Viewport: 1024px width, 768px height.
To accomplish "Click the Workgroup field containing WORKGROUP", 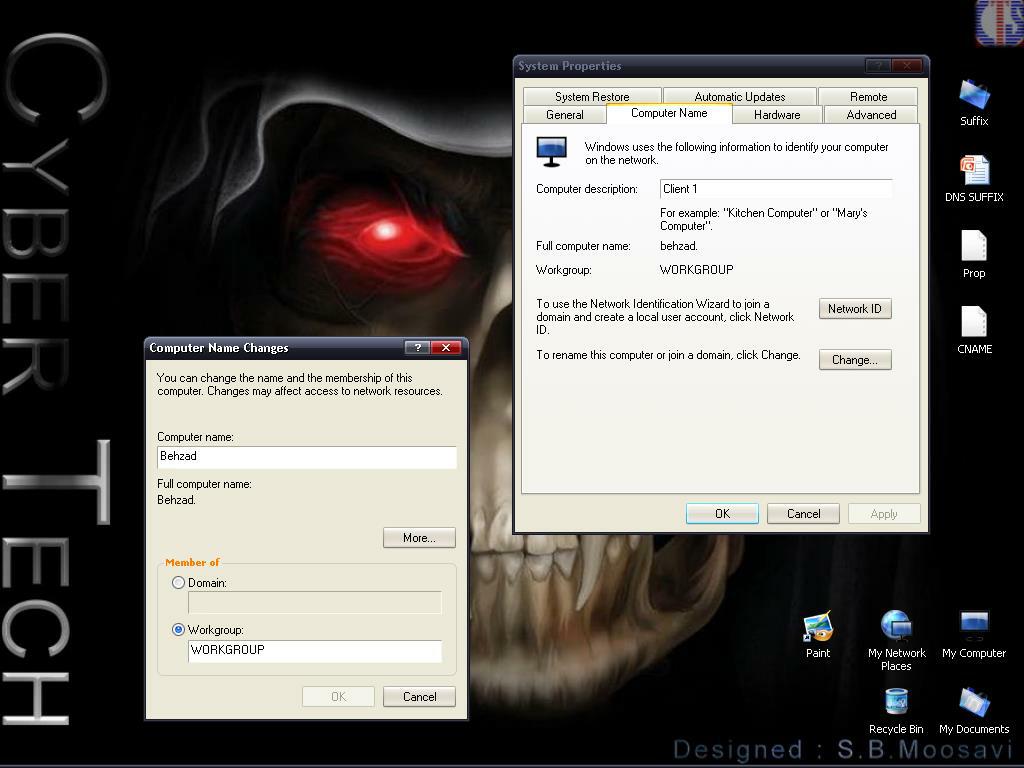I will pos(315,650).
